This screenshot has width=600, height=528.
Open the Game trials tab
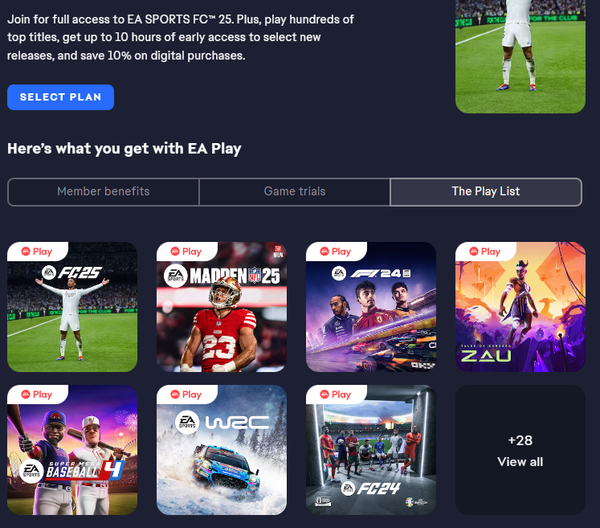(295, 191)
